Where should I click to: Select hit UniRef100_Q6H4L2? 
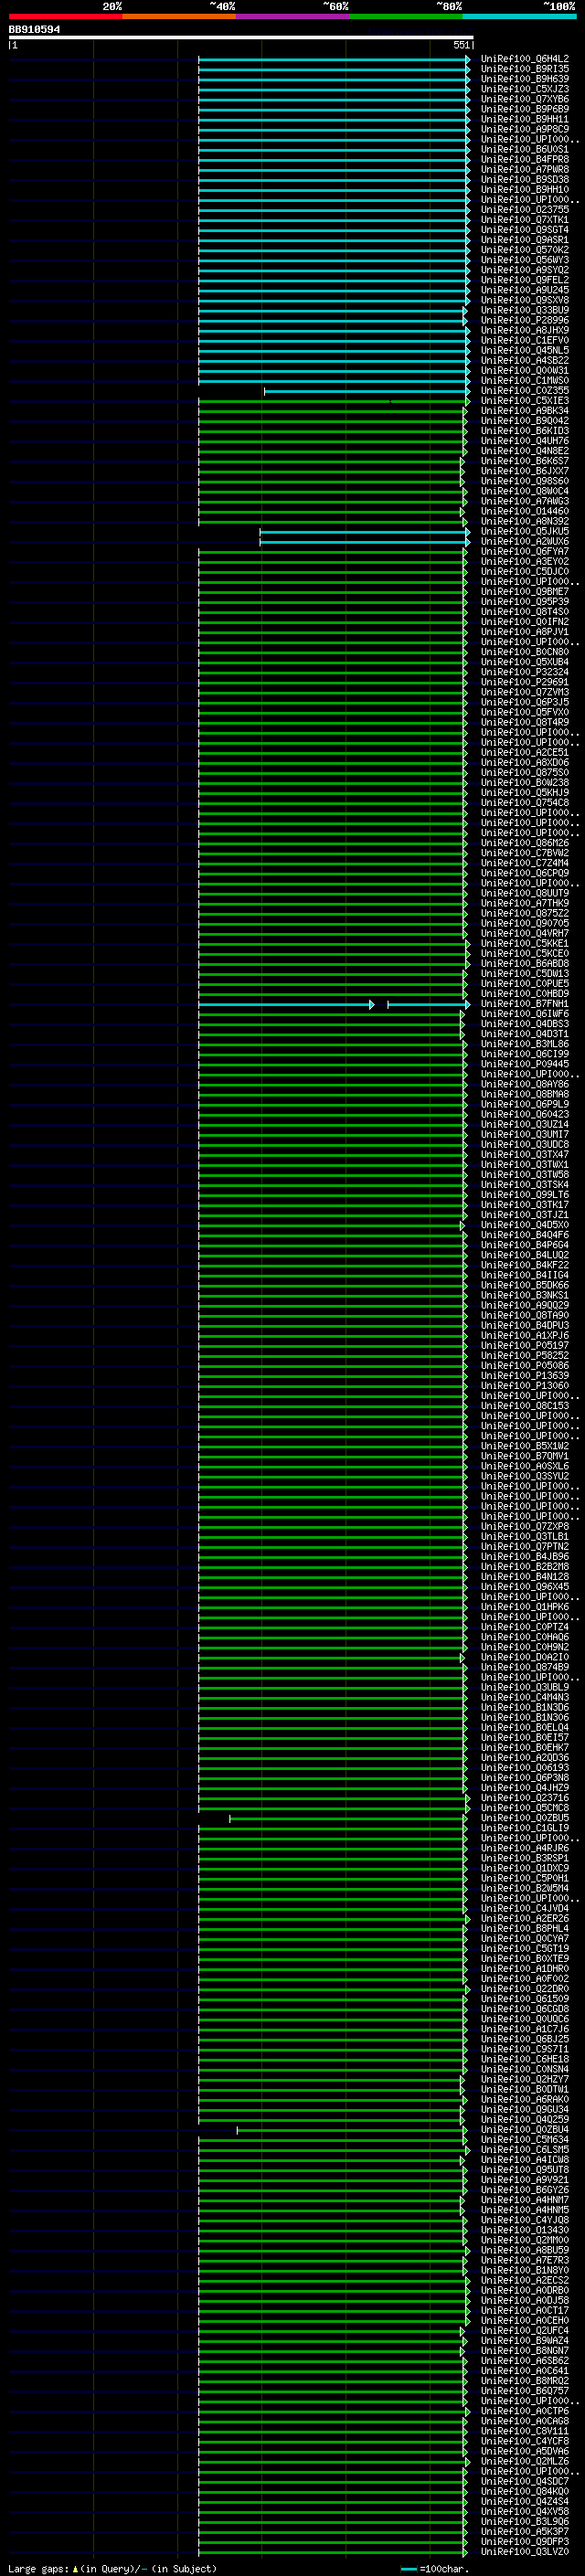[524, 59]
